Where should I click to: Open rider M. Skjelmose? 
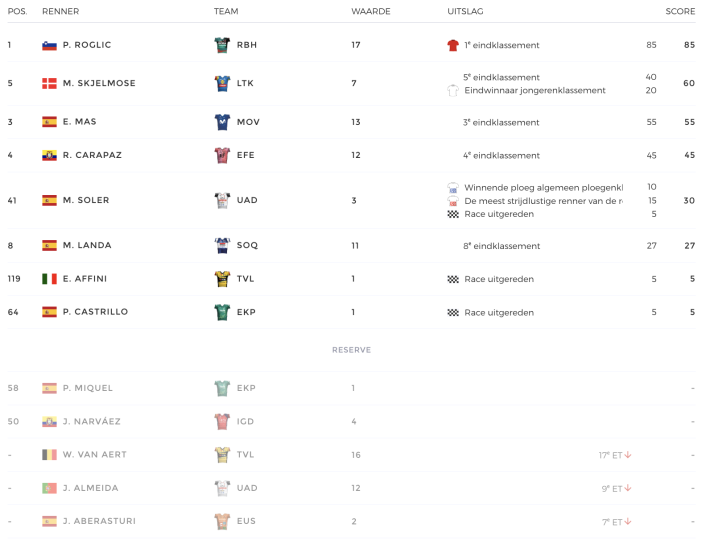(99, 83)
